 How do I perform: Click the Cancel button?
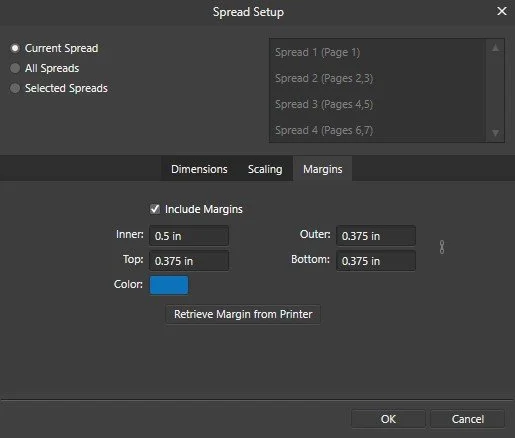(467, 419)
